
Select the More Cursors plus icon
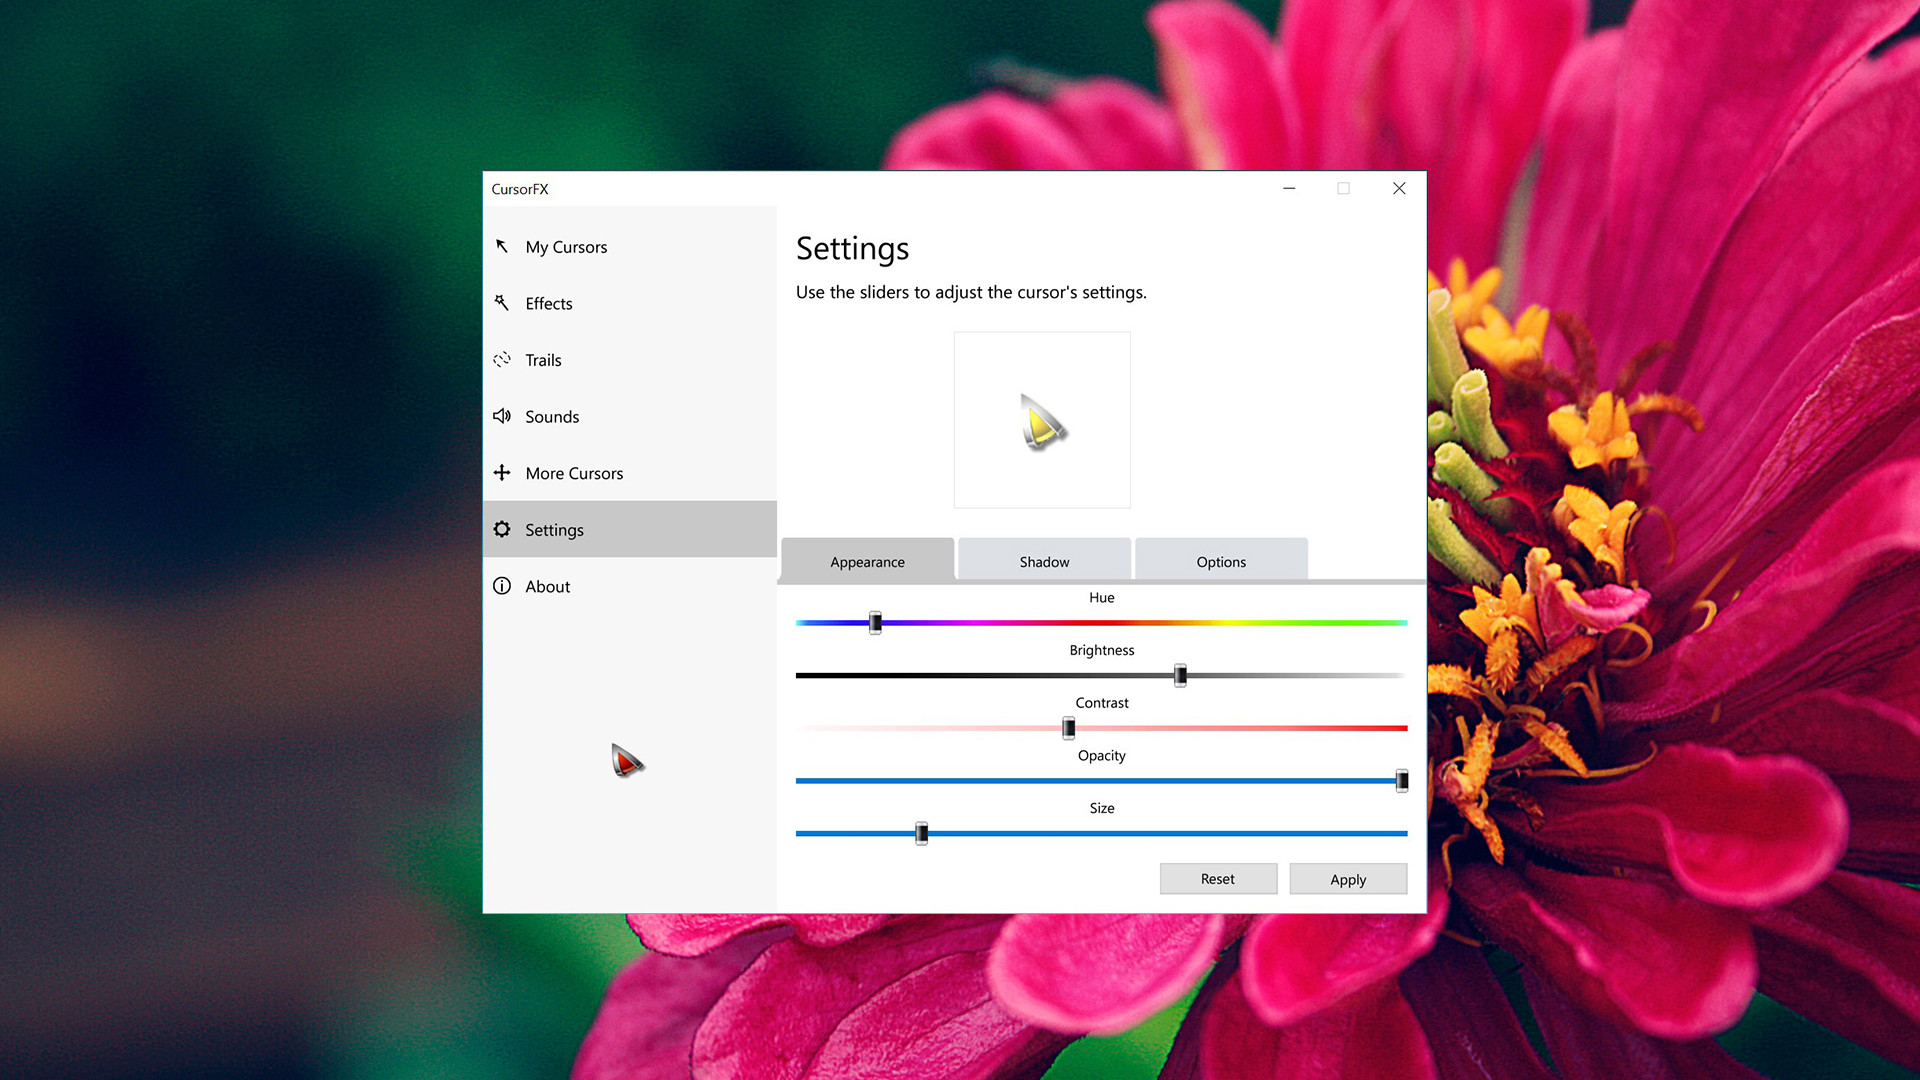502,473
